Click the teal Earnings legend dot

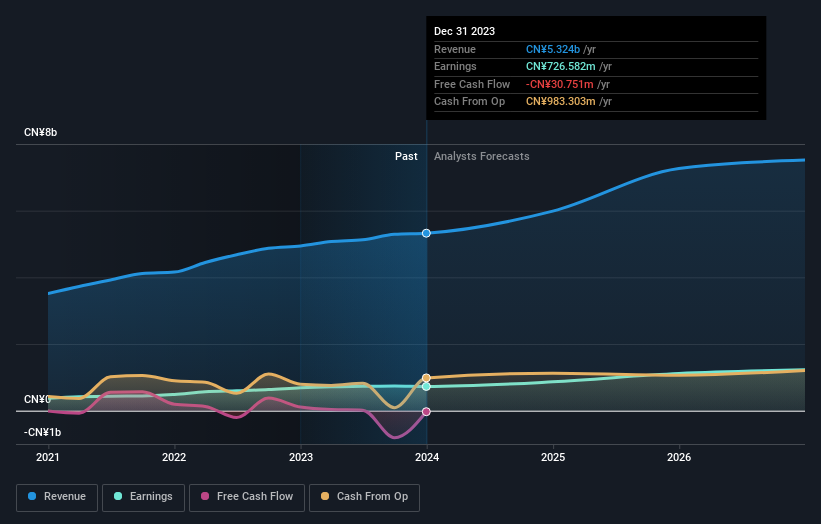click(x=118, y=496)
